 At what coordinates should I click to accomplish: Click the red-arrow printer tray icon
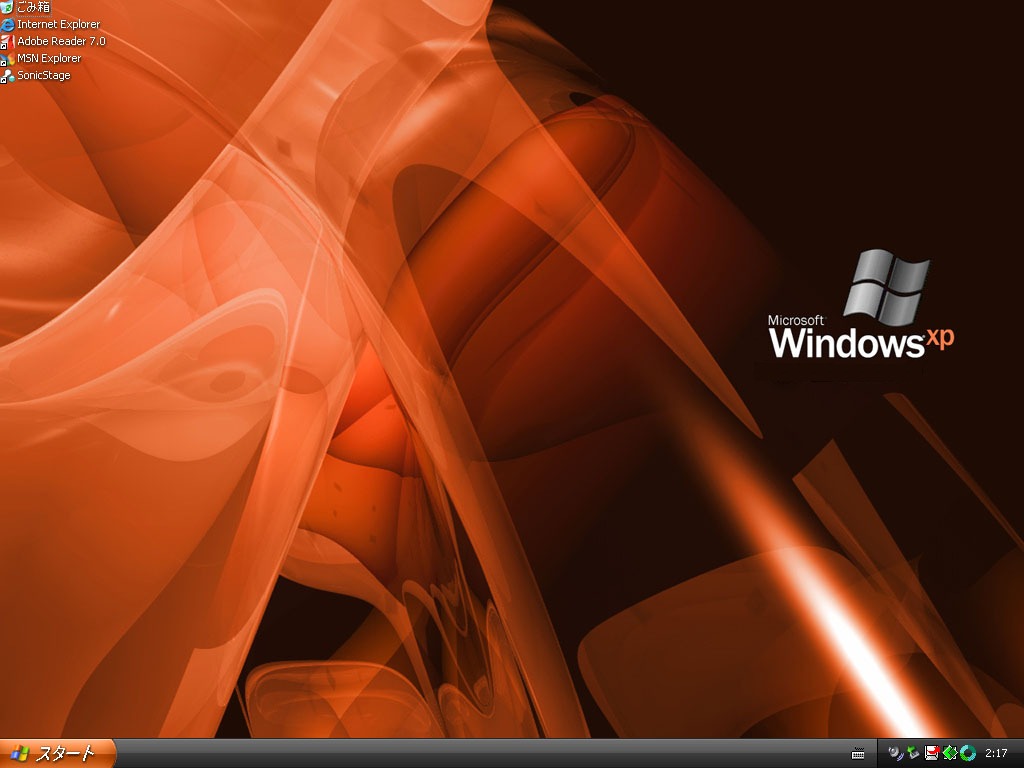[931, 753]
